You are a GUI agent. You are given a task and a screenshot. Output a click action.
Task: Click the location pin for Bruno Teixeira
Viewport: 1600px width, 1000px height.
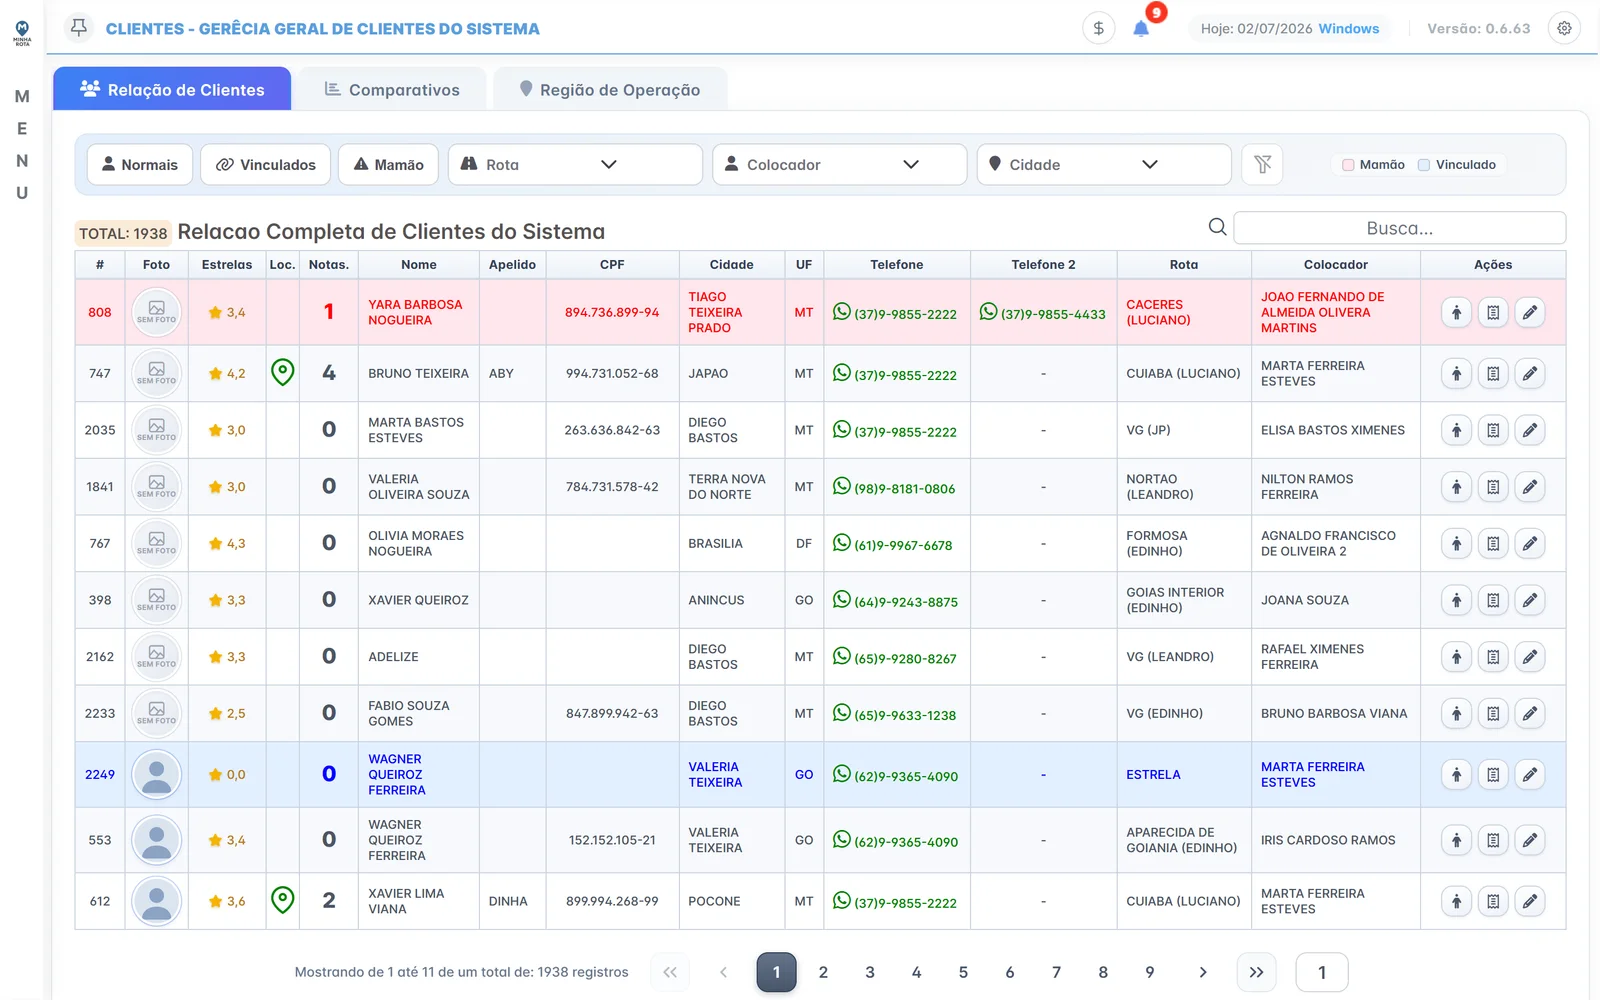(x=283, y=373)
